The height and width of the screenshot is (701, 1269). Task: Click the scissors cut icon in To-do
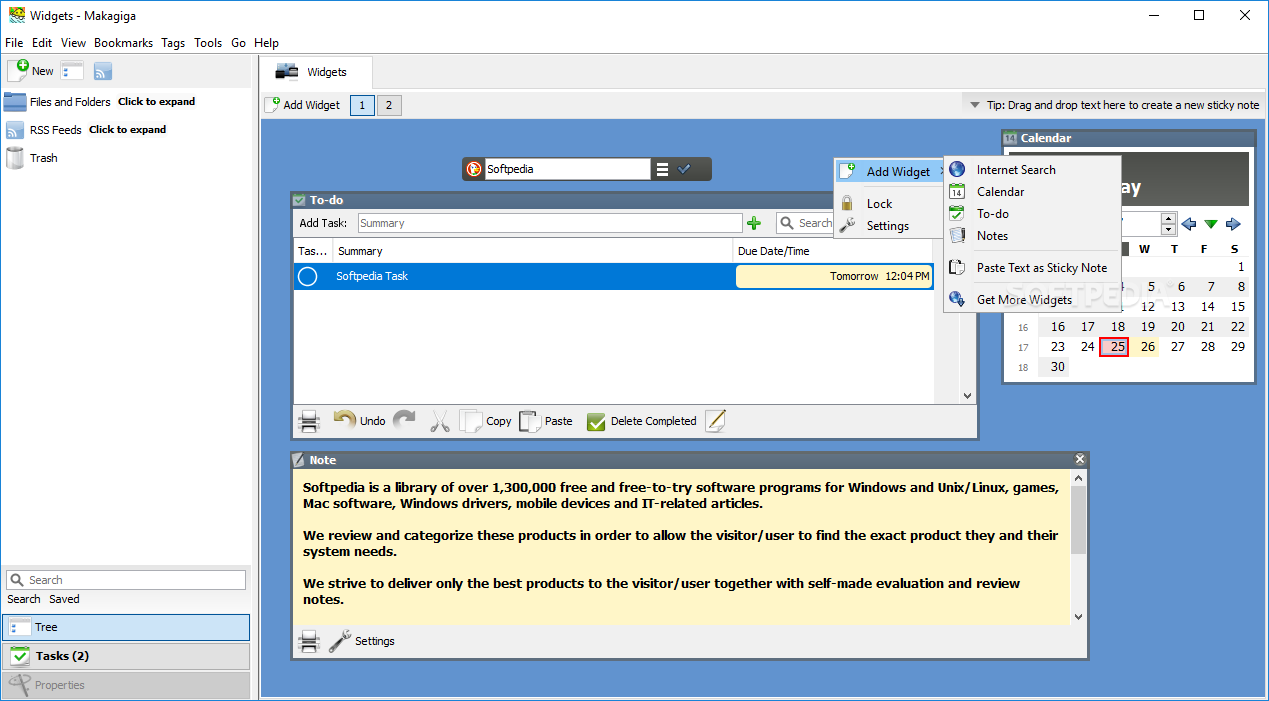coord(440,421)
